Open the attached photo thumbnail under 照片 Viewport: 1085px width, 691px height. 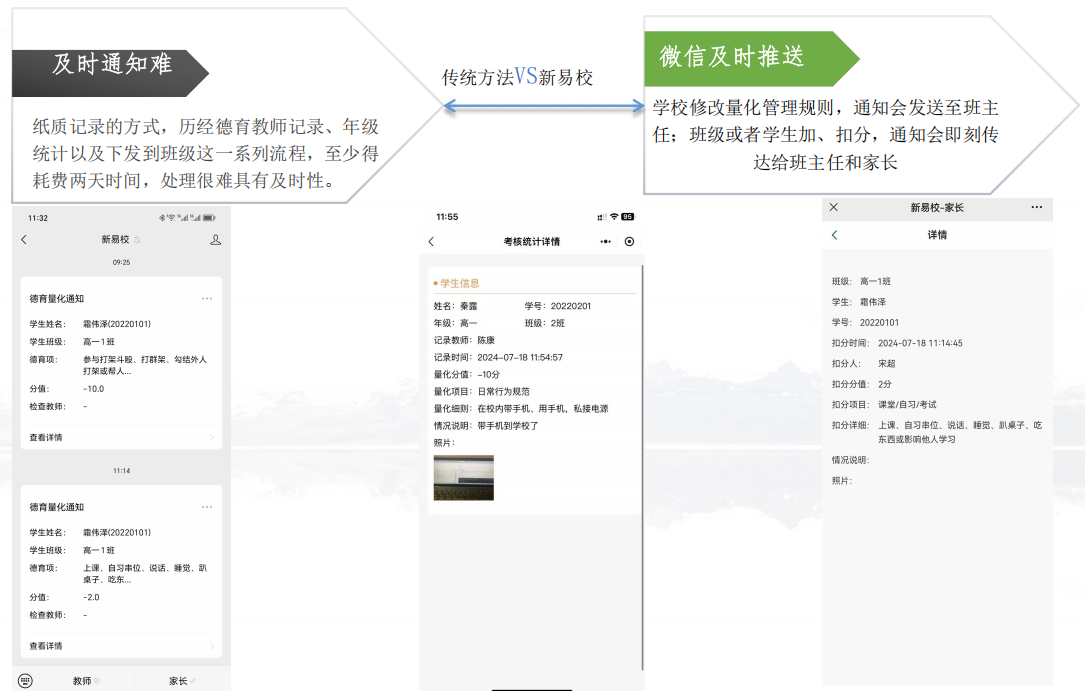point(463,478)
